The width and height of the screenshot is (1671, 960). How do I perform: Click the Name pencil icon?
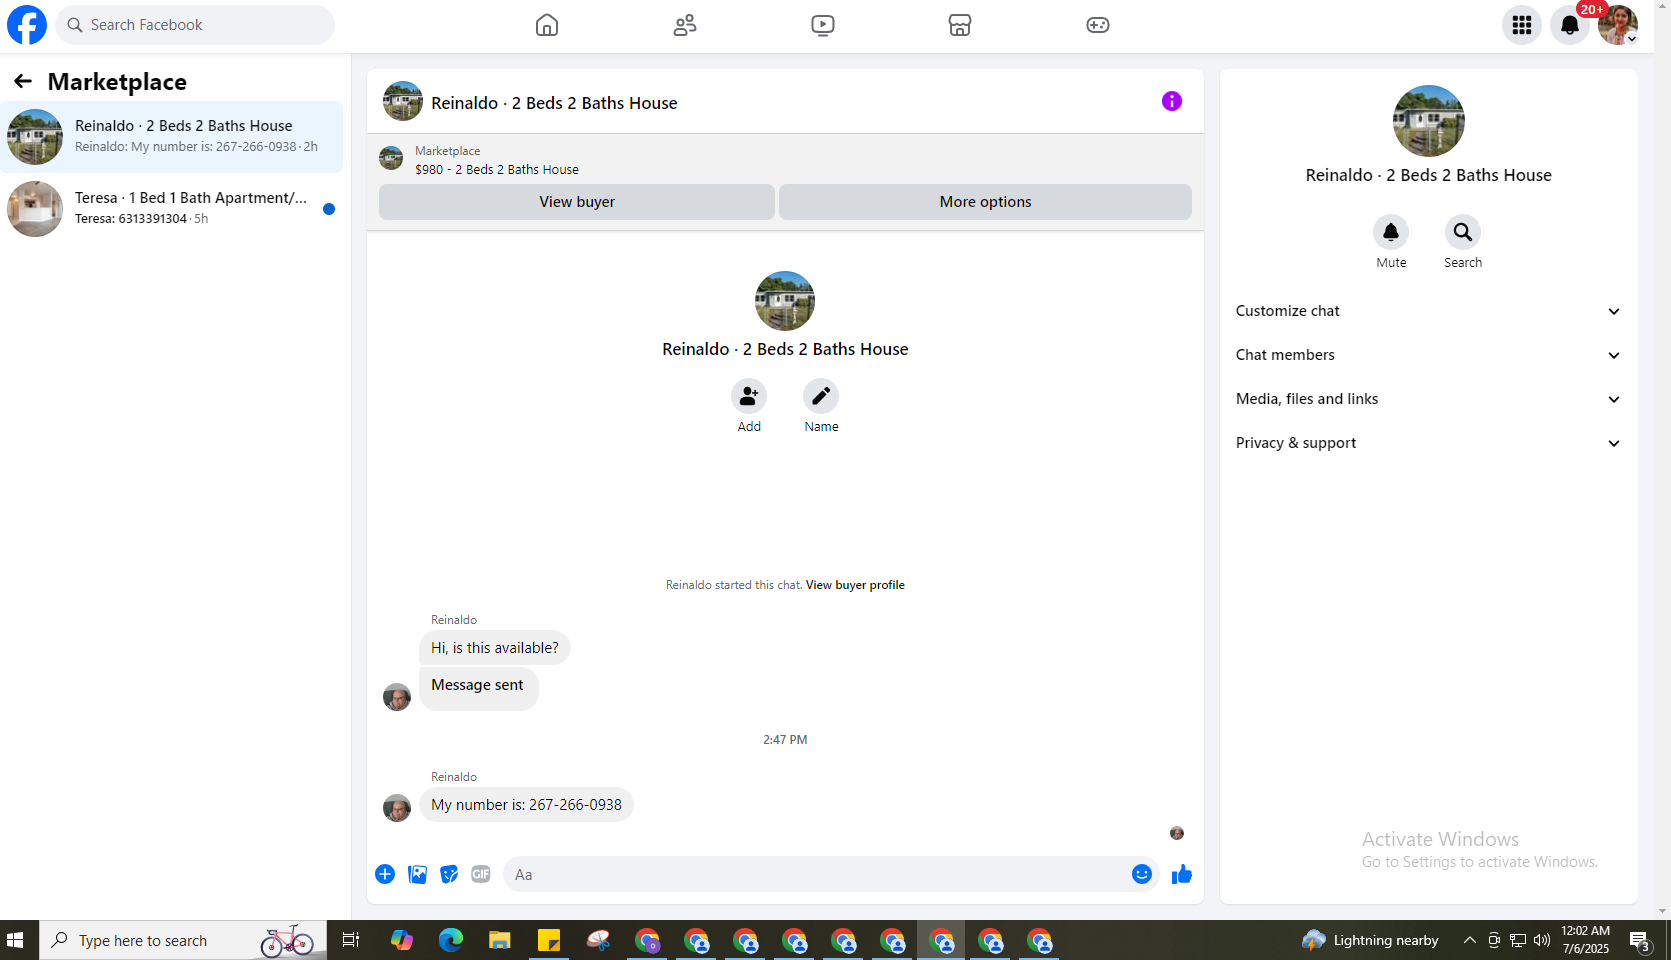click(x=821, y=396)
